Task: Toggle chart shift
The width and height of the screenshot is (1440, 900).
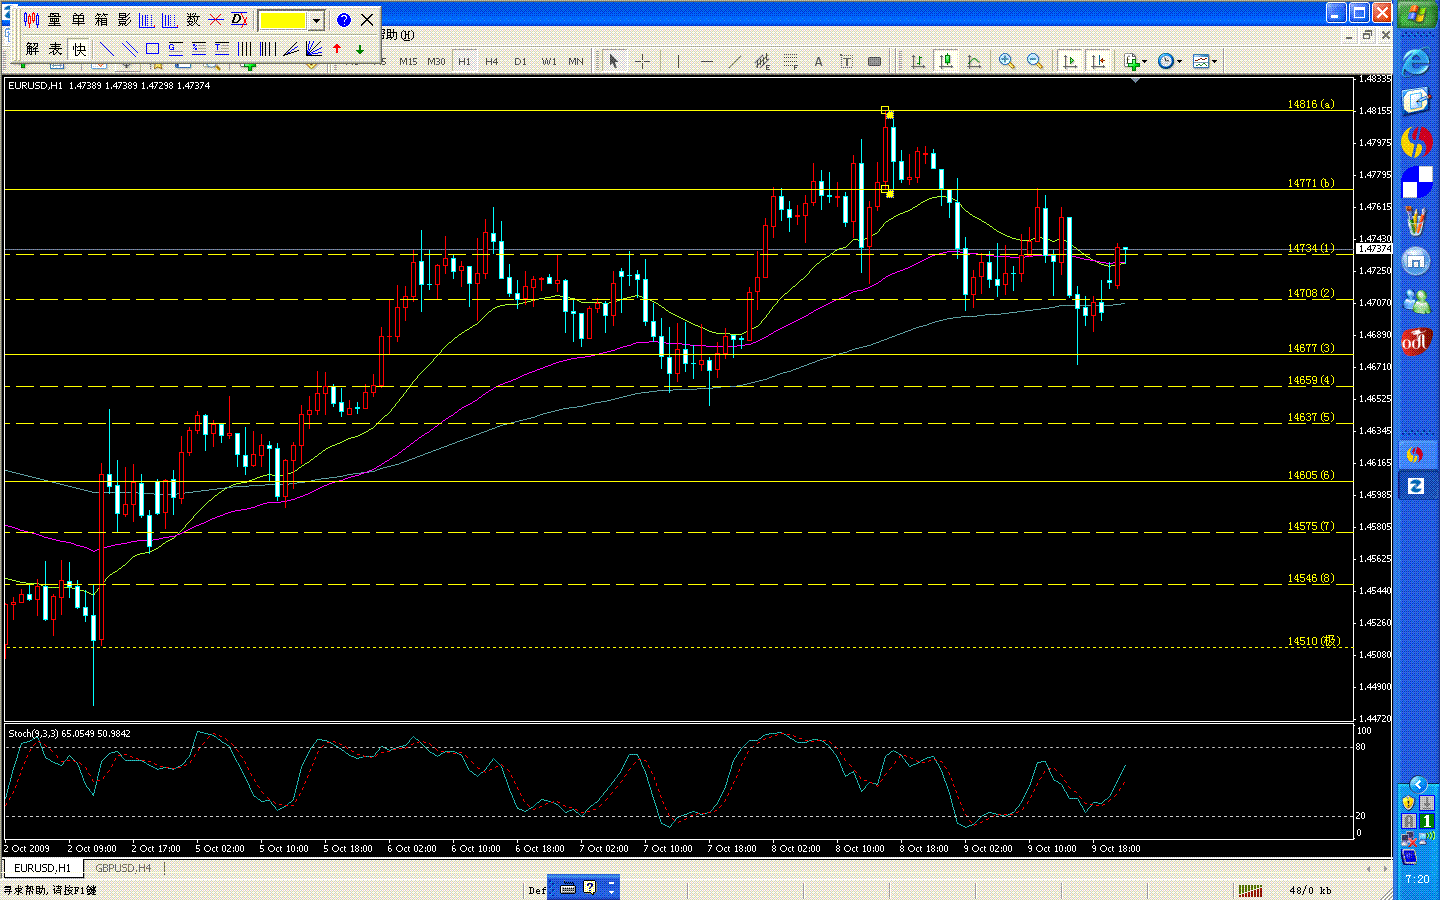Action: (x=1098, y=62)
